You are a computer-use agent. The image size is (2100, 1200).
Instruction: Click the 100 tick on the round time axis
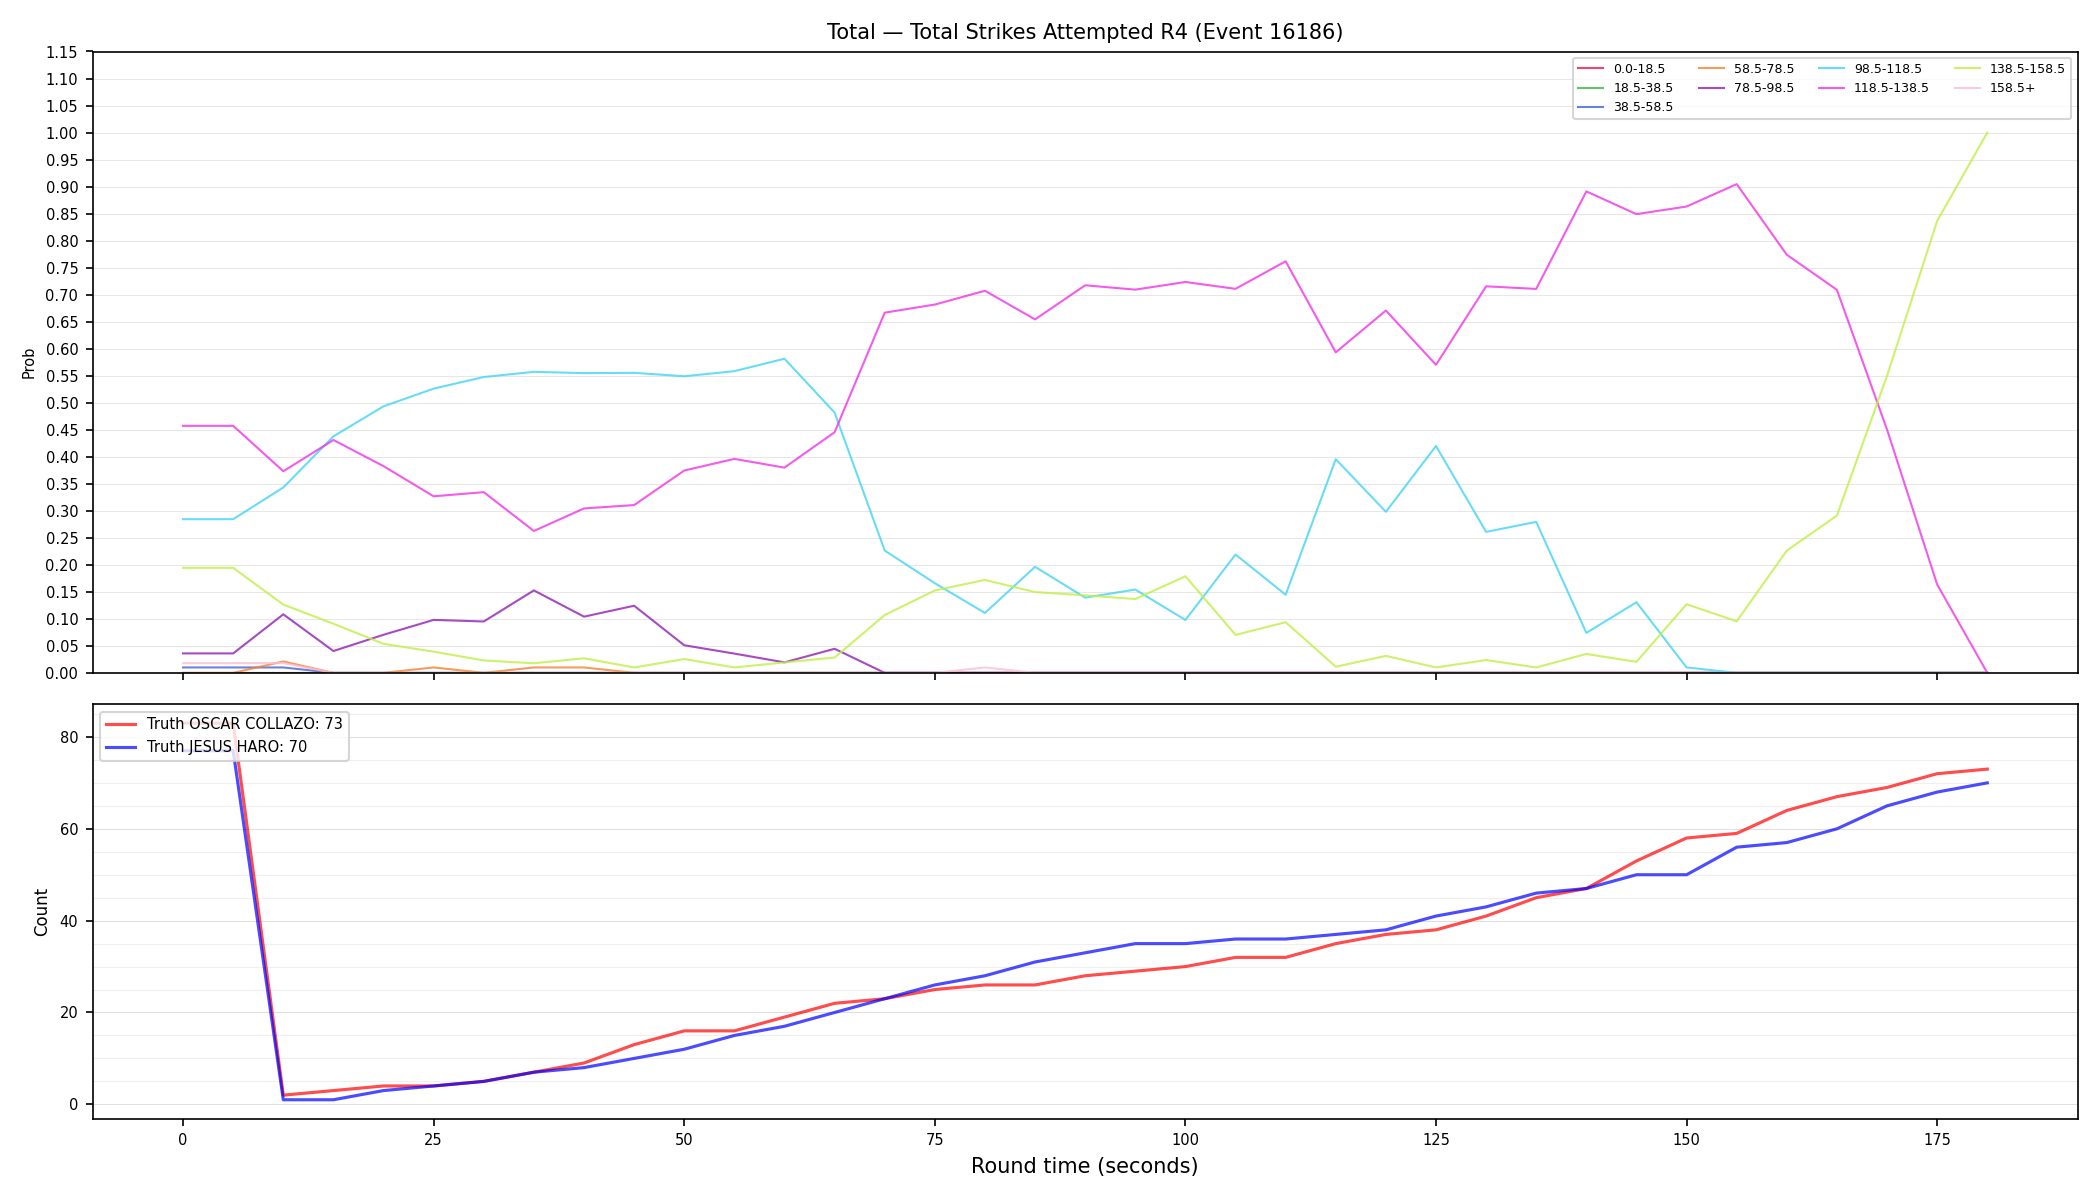pos(1185,1139)
